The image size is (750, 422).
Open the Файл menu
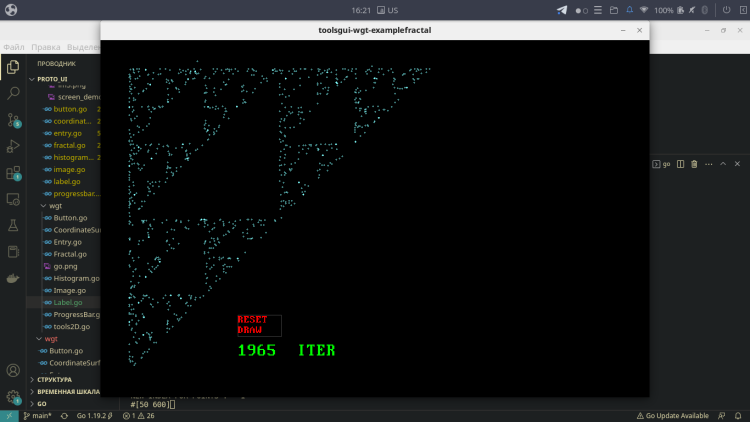coord(14,47)
